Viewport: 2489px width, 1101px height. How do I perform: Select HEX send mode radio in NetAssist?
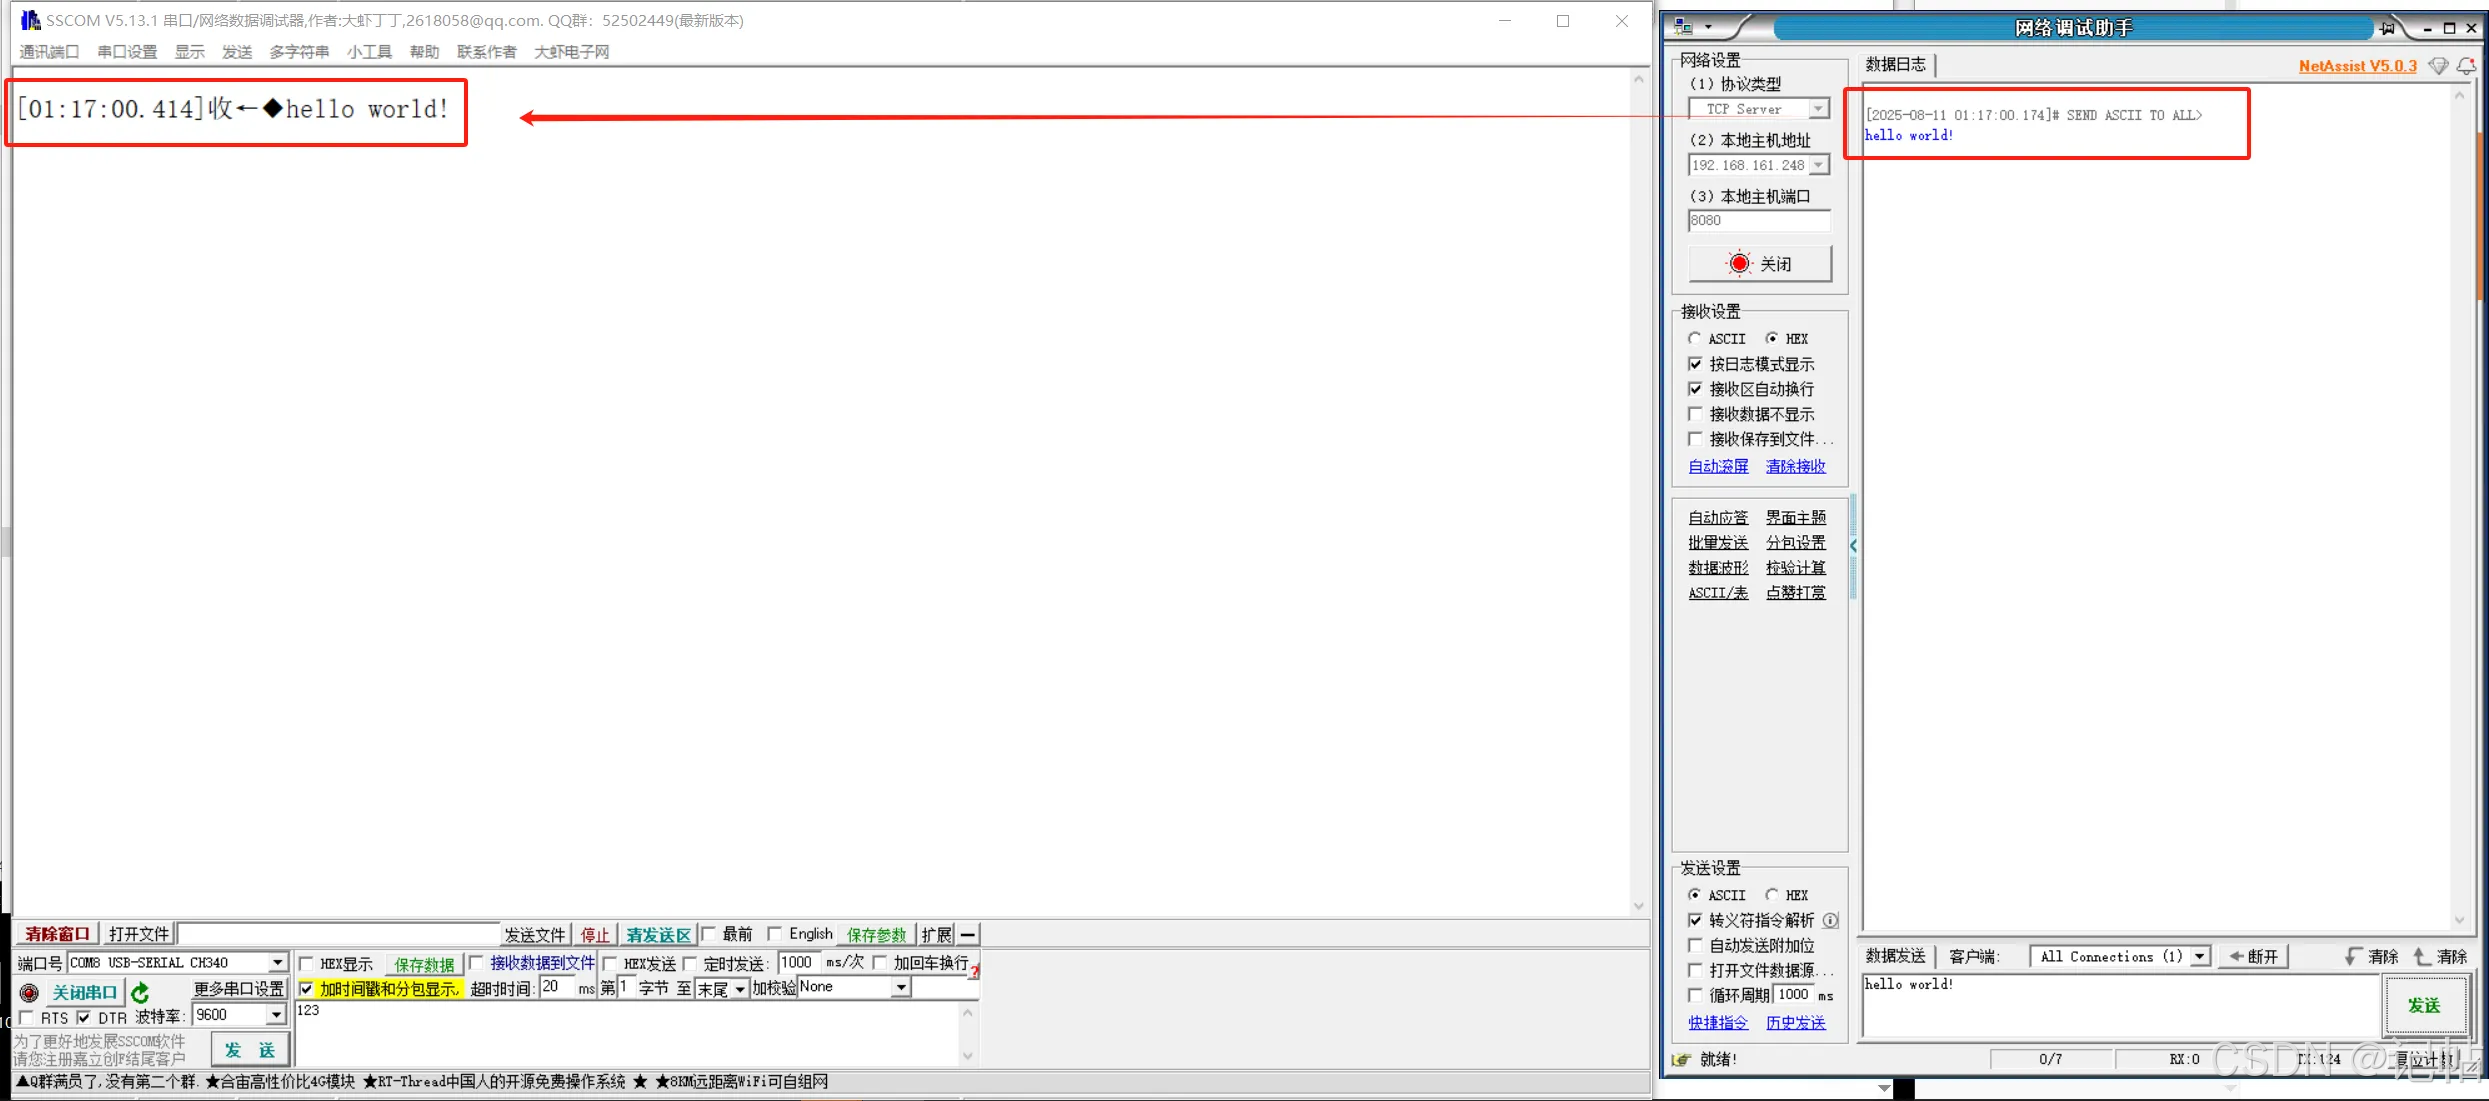coord(1772,895)
